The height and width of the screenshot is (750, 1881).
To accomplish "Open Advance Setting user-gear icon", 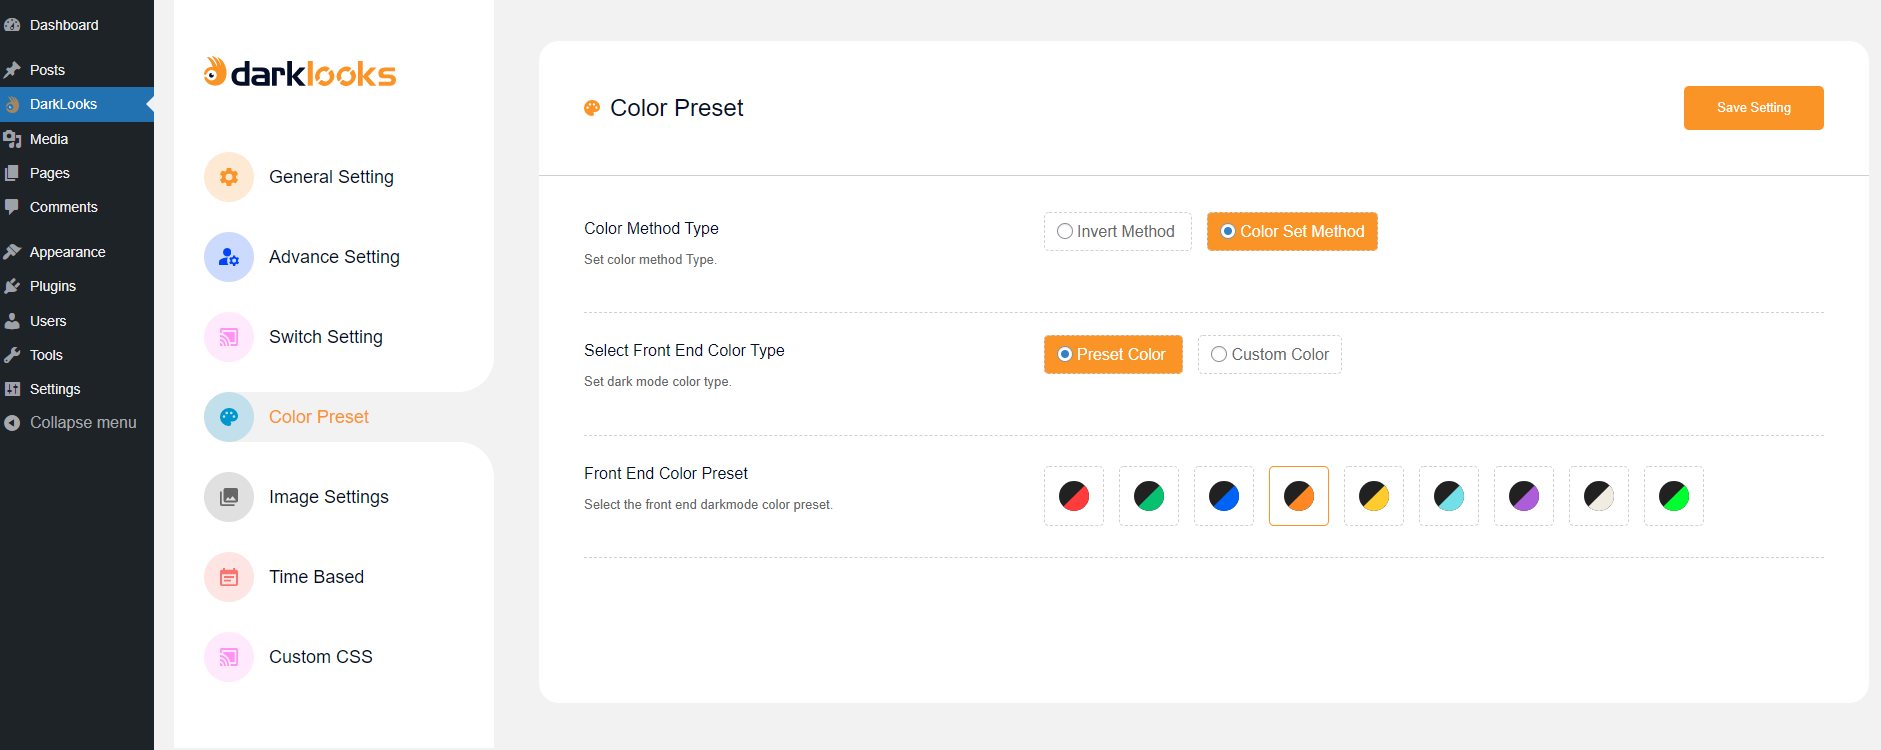I will pos(229,257).
